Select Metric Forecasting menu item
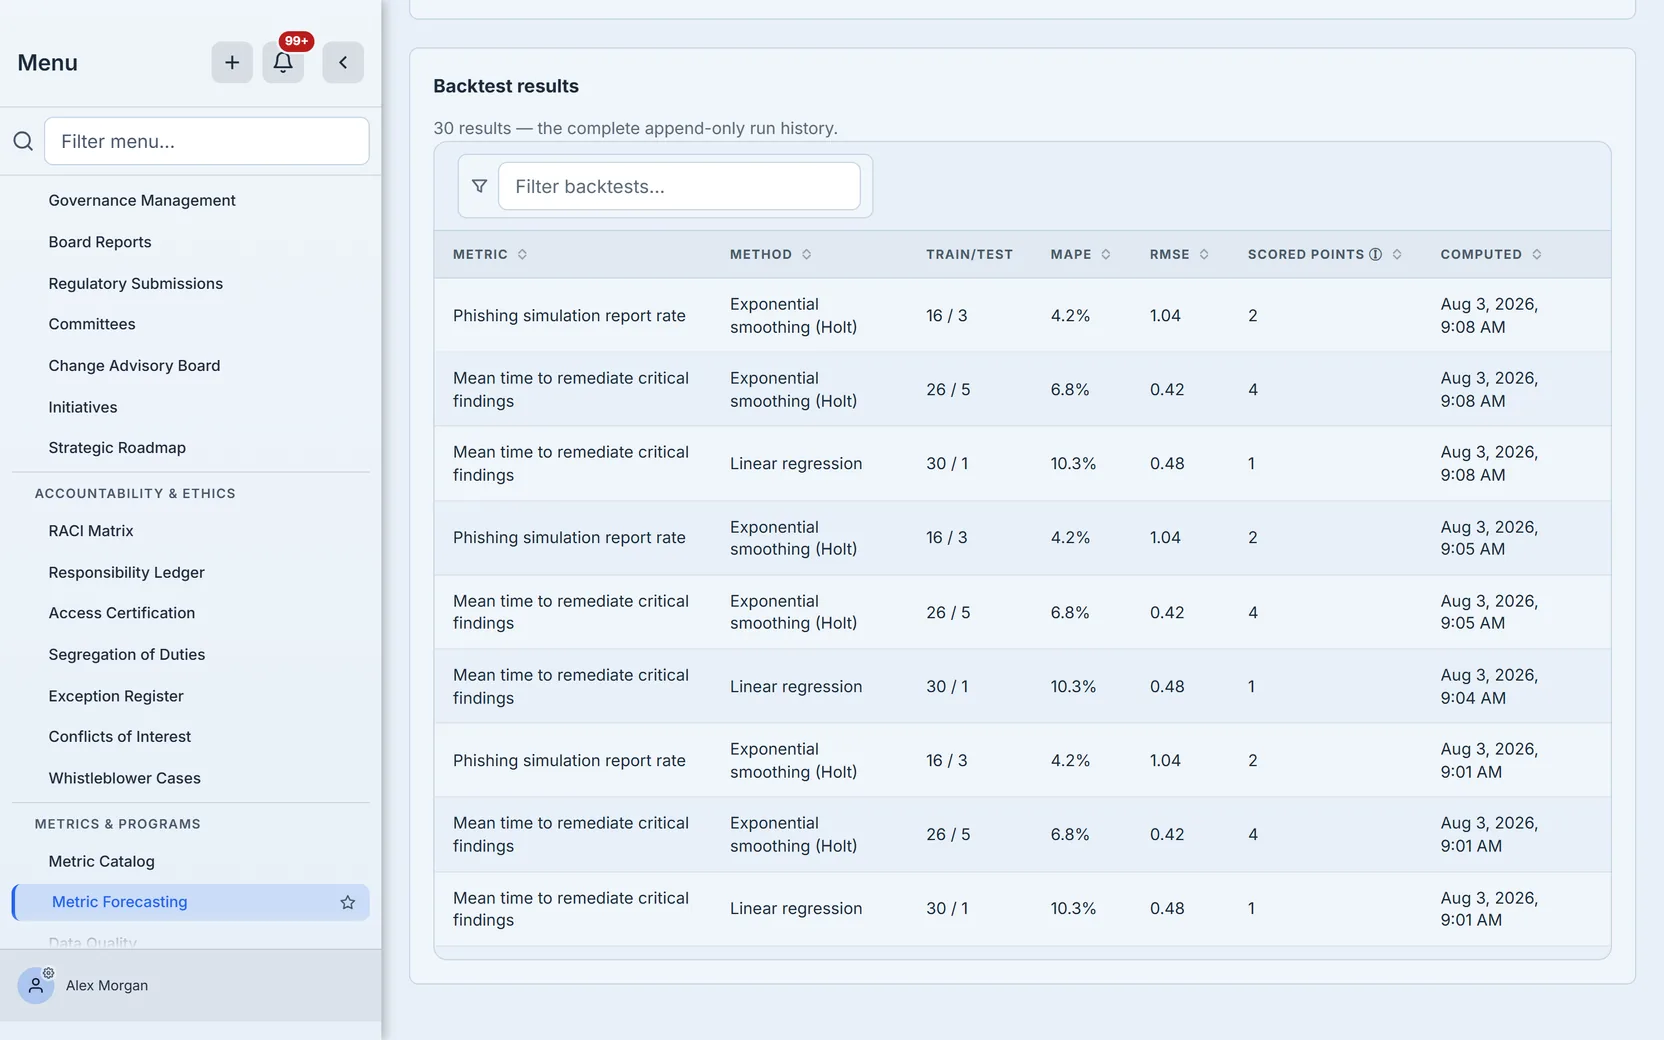1664x1040 pixels. (x=190, y=902)
